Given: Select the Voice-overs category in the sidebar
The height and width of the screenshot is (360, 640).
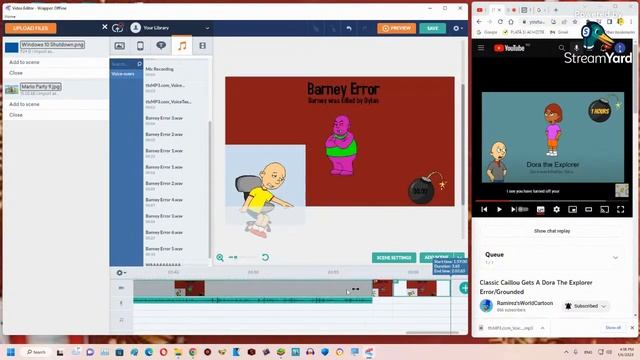Looking at the screenshot, I should (x=123, y=74).
